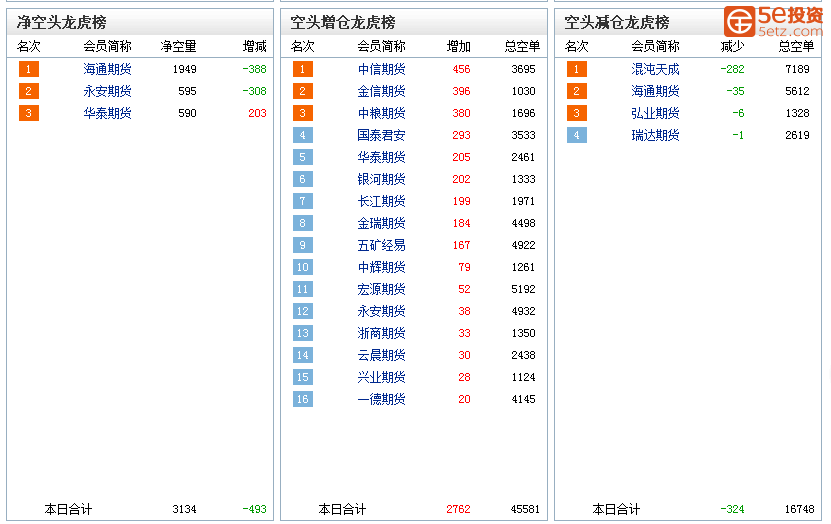Screen dimensions: 831x524
Task: Click 净空量 column header
Action: pos(179,47)
